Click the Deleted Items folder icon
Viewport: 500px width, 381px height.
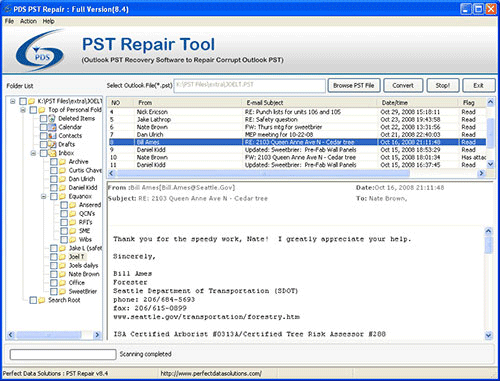click(52, 118)
